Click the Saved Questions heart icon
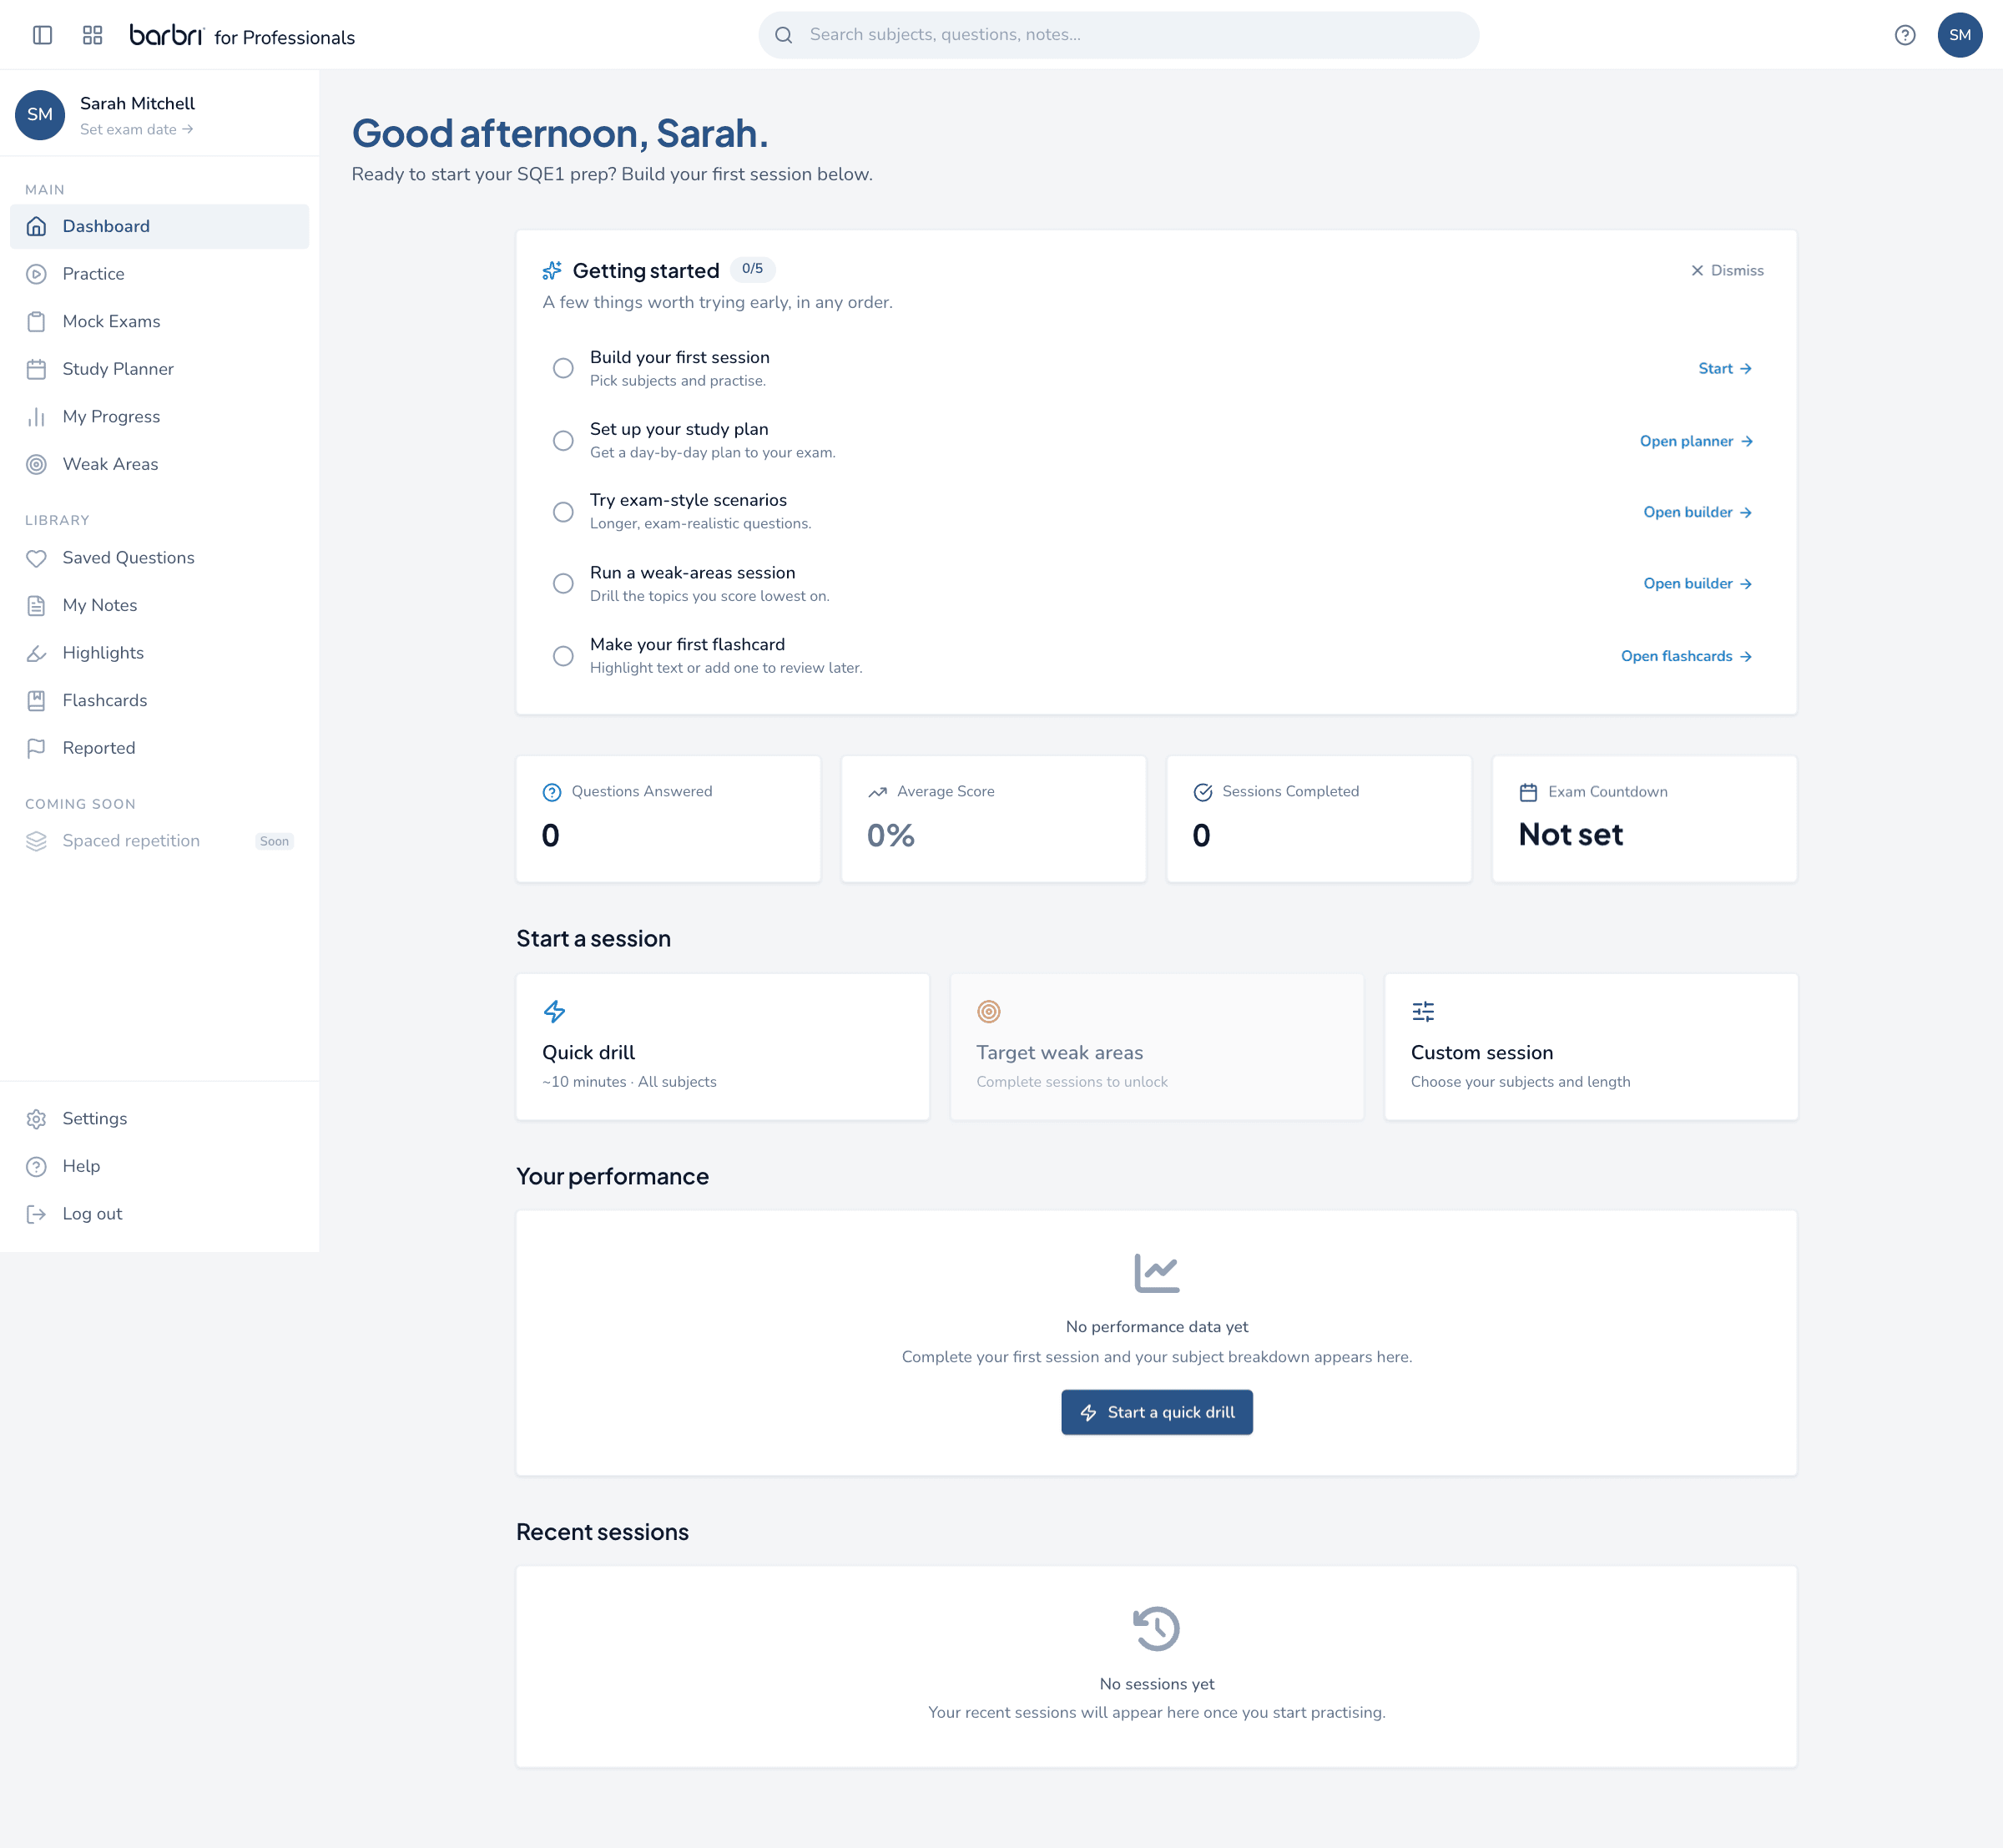The height and width of the screenshot is (1848, 2003). (x=37, y=558)
